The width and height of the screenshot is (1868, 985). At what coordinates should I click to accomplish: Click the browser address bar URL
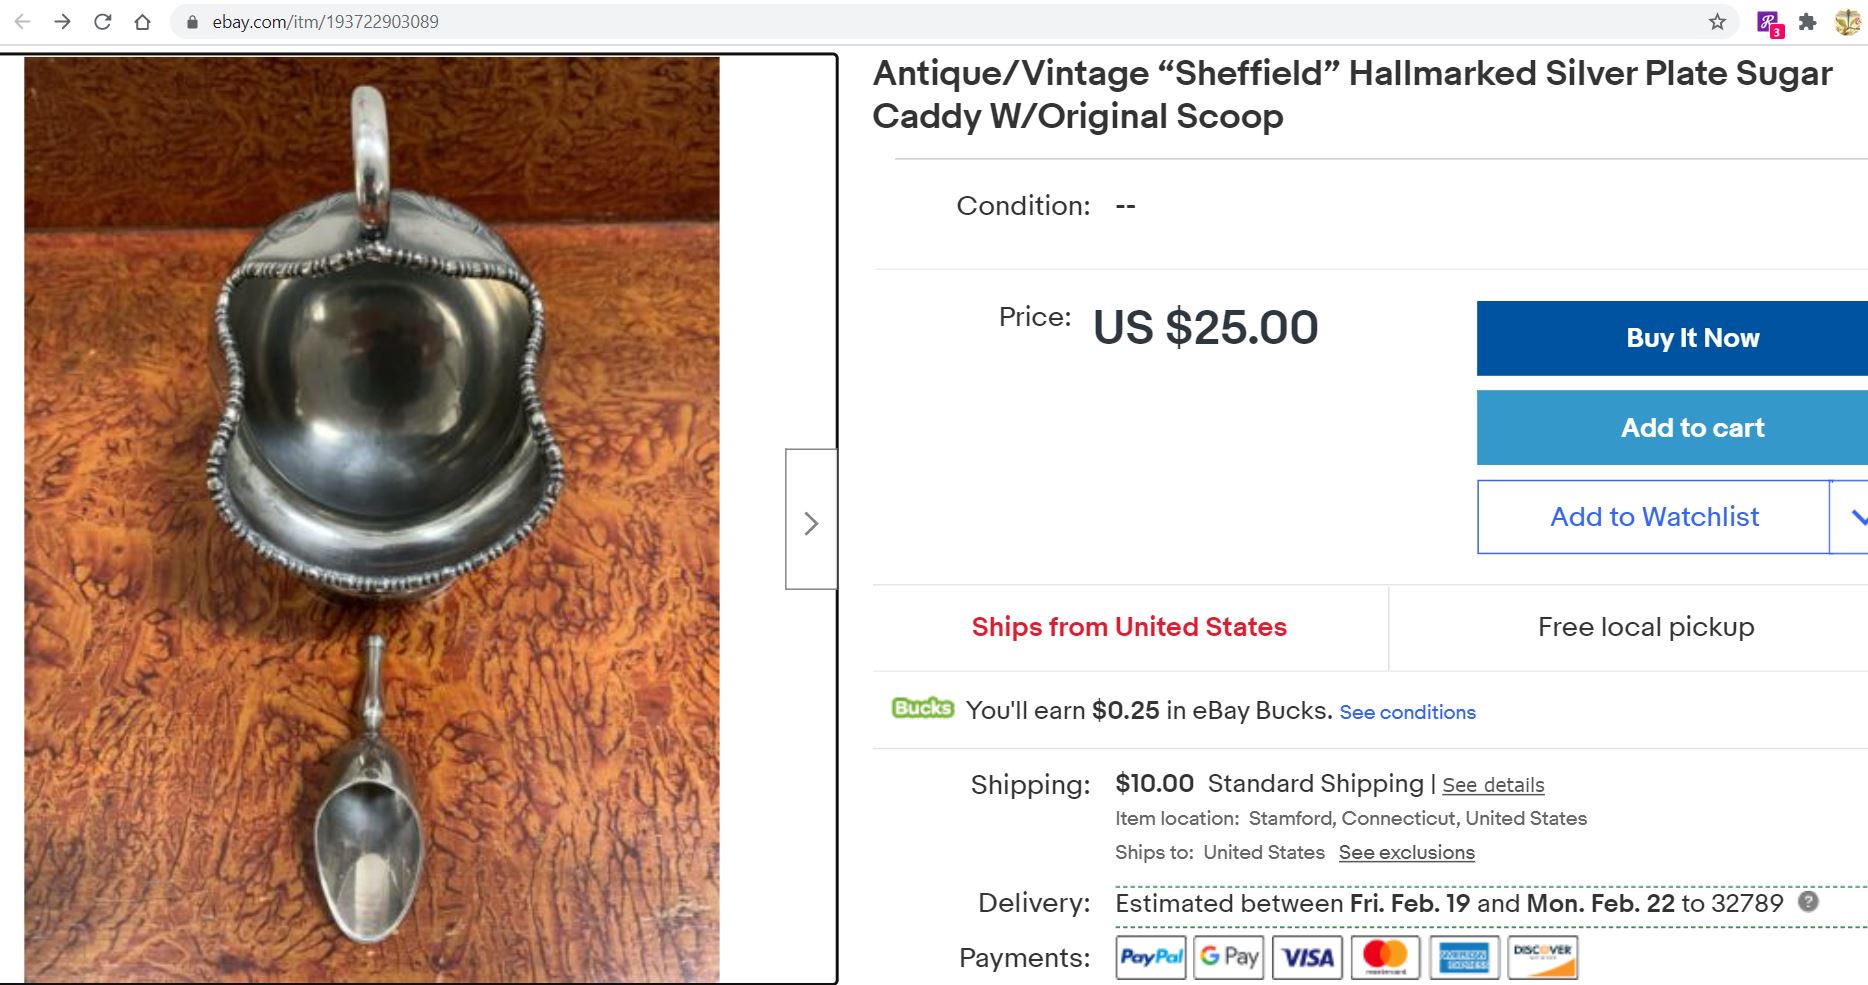click(x=325, y=21)
